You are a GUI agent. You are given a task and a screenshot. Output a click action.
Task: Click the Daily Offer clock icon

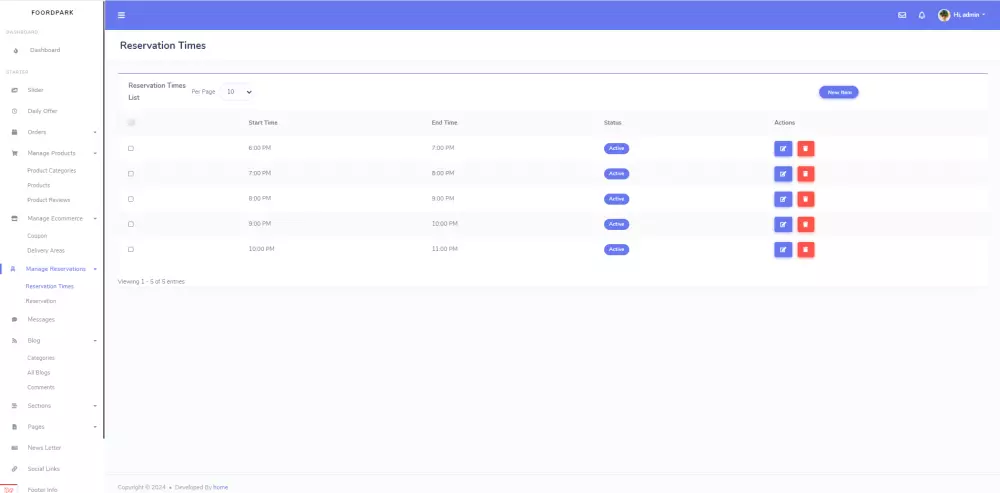click(15, 112)
